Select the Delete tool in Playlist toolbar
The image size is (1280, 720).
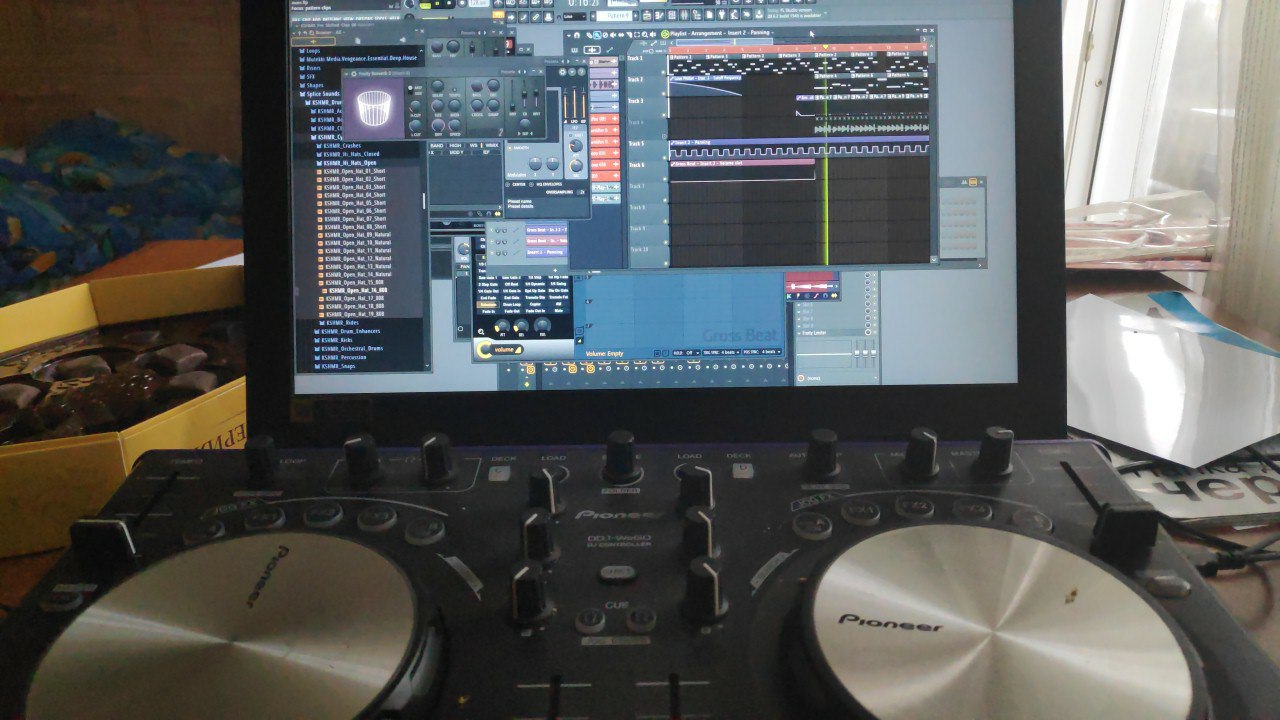[605, 34]
